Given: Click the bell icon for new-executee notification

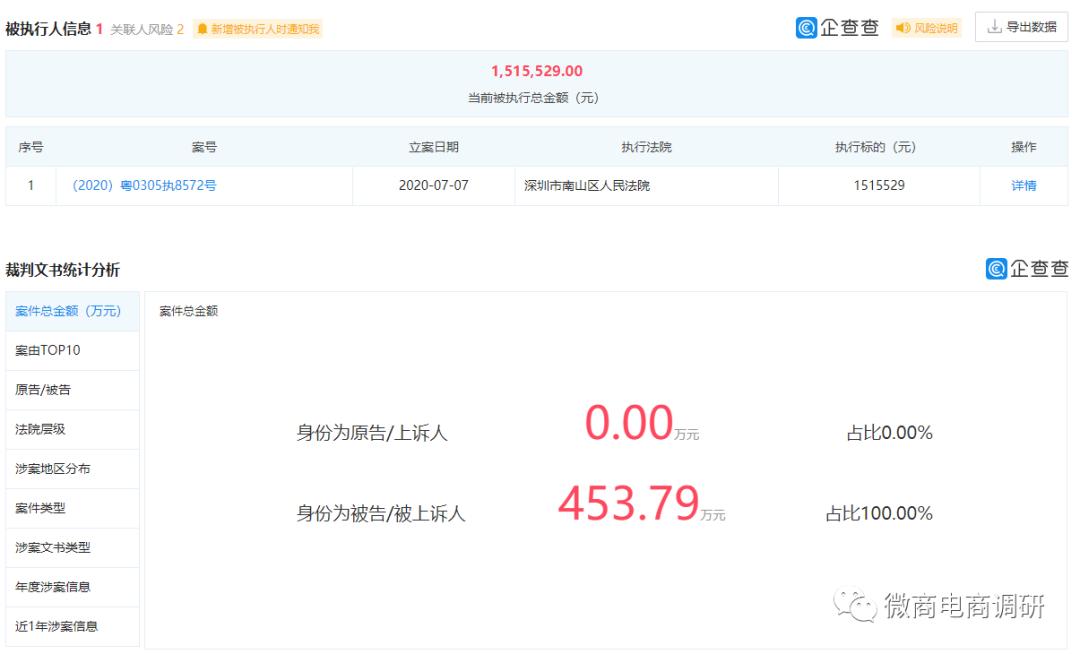Looking at the screenshot, I should click(203, 29).
